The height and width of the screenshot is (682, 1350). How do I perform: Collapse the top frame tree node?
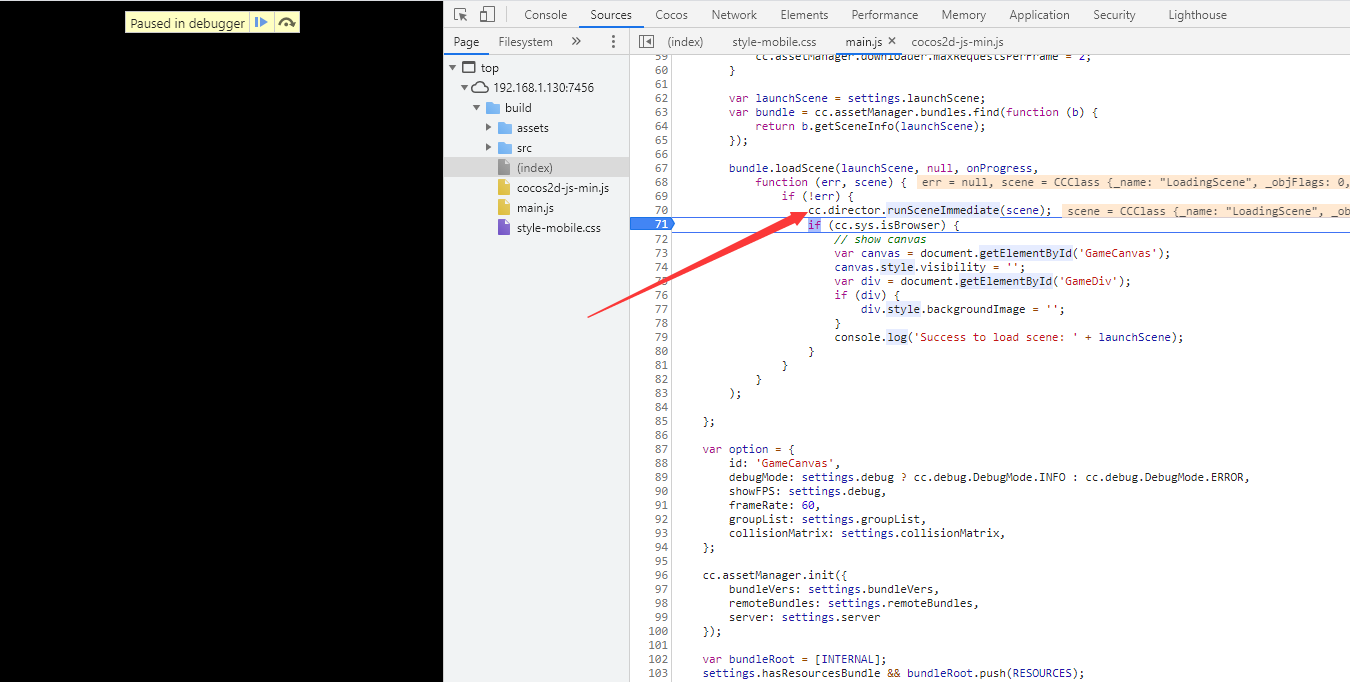point(452,68)
